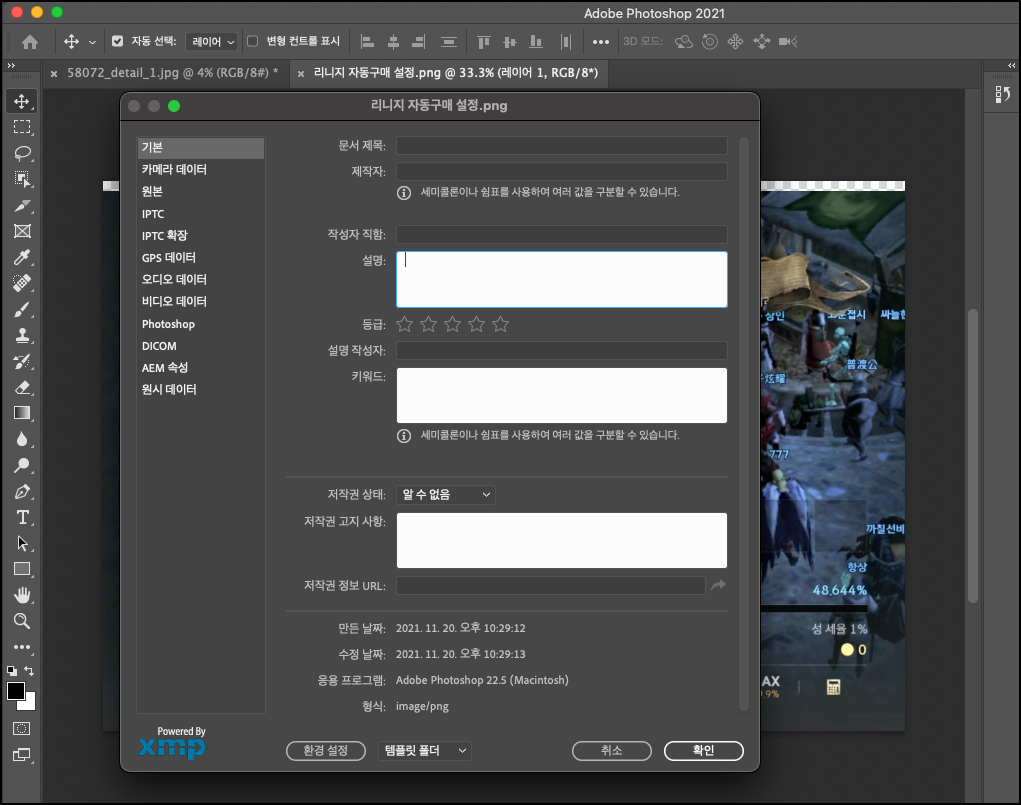Open the 템플릿 폴더 dropdown
Viewport: 1021px width, 805px height.
pos(425,750)
